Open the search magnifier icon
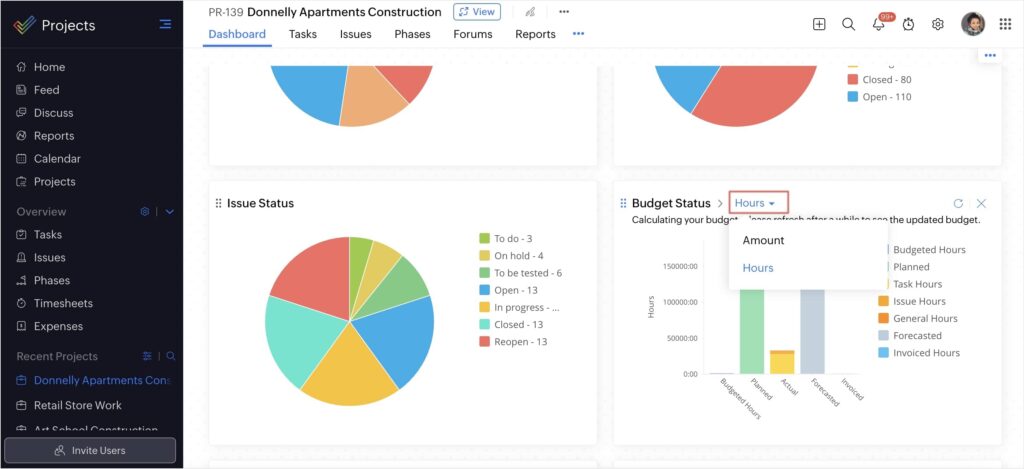 coord(848,24)
